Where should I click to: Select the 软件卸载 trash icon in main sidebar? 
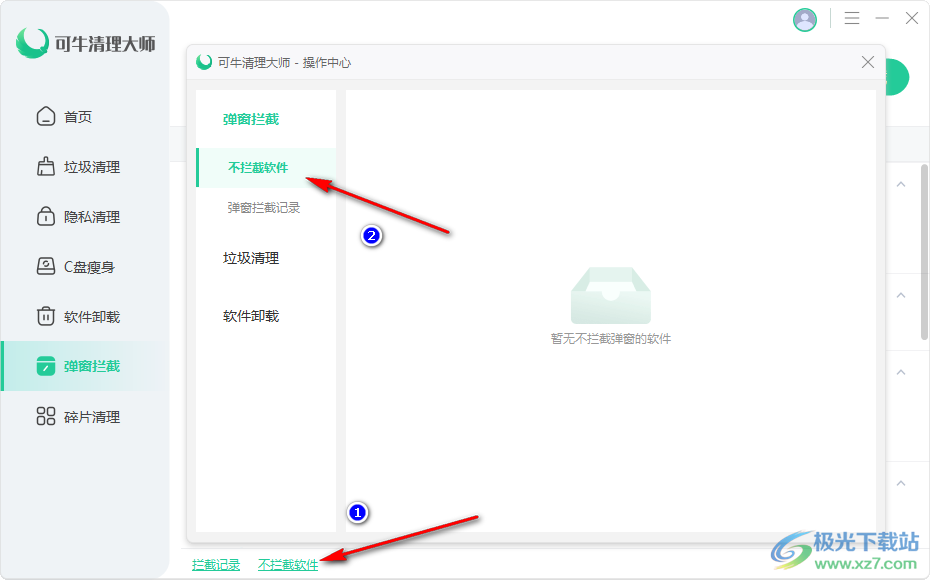46,317
